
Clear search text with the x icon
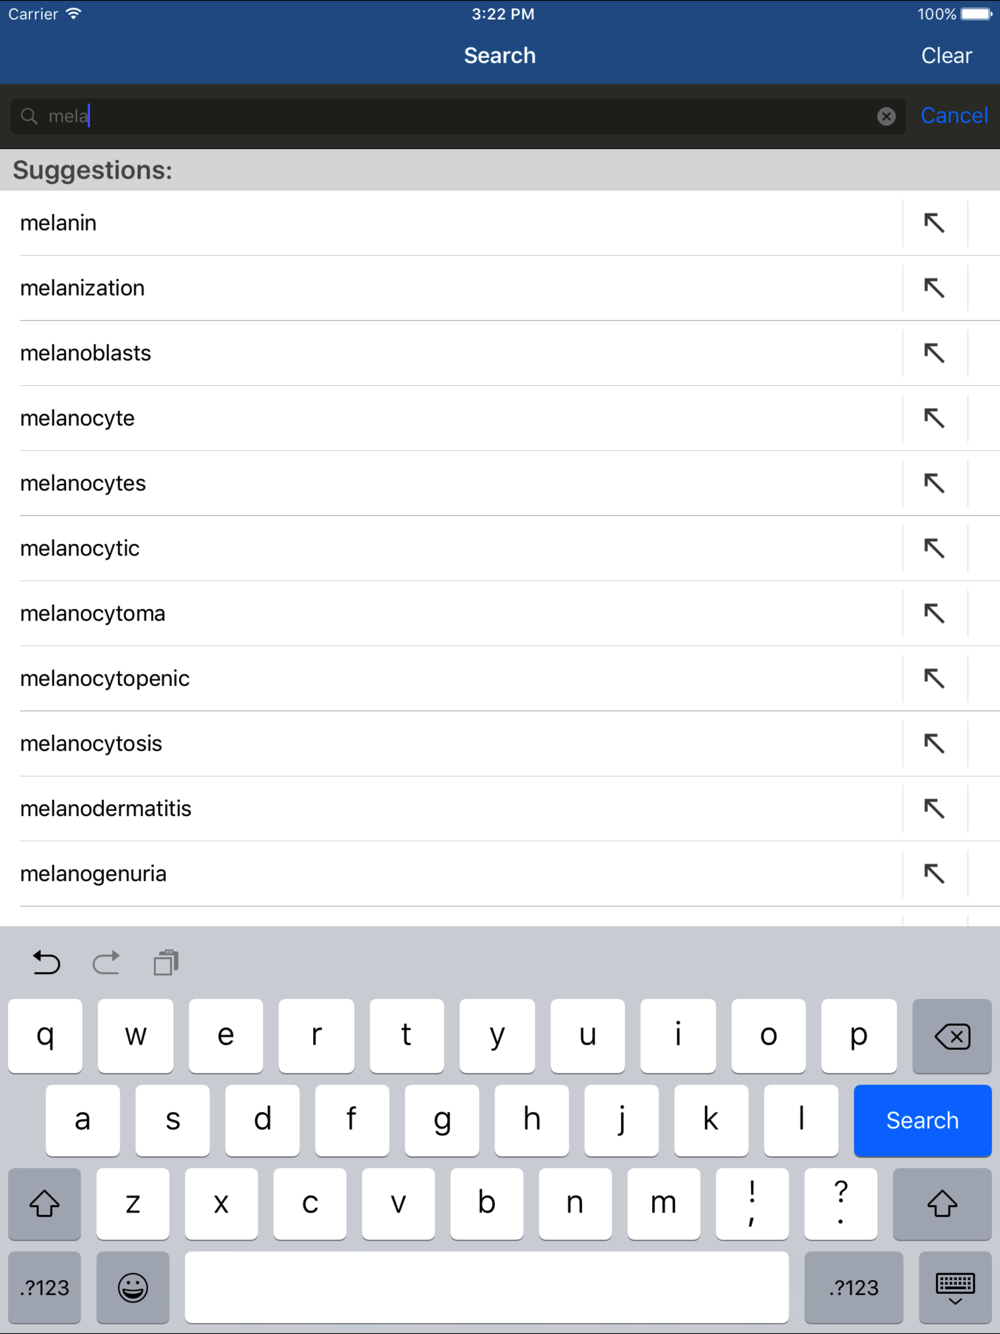coord(886,116)
